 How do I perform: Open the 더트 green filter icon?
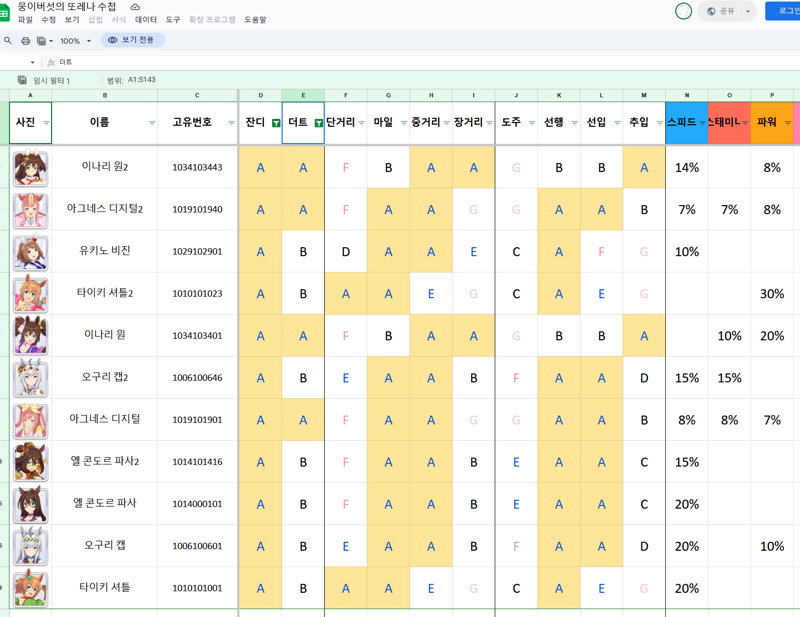[x=319, y=123]
